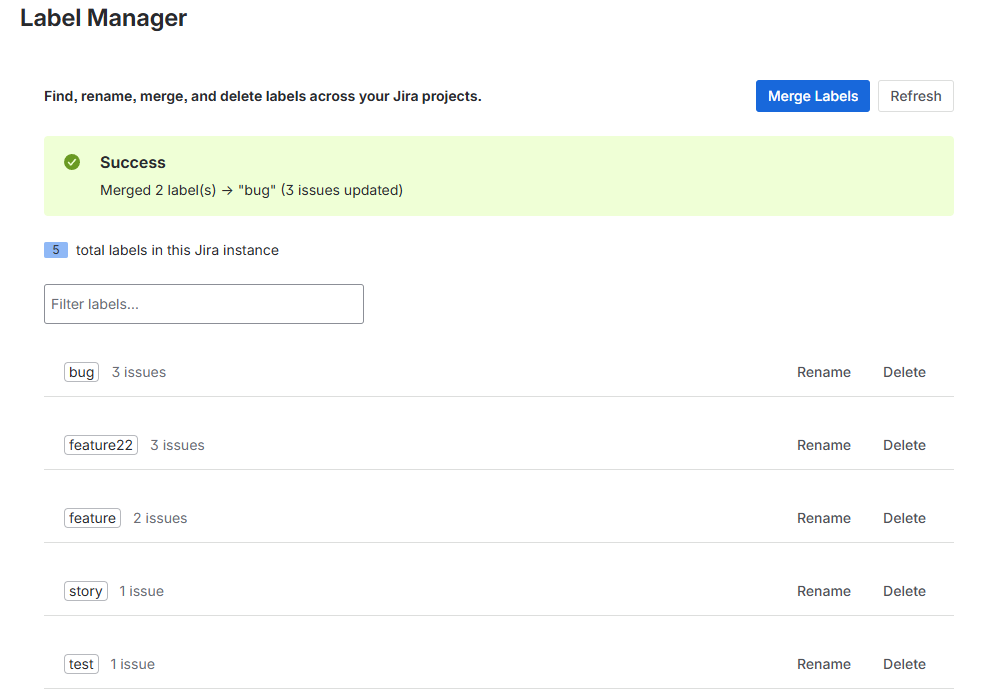Delete the bug label
Image resolution: width=981 pixels, height=696 pixels.
click(x=904, y=372)
